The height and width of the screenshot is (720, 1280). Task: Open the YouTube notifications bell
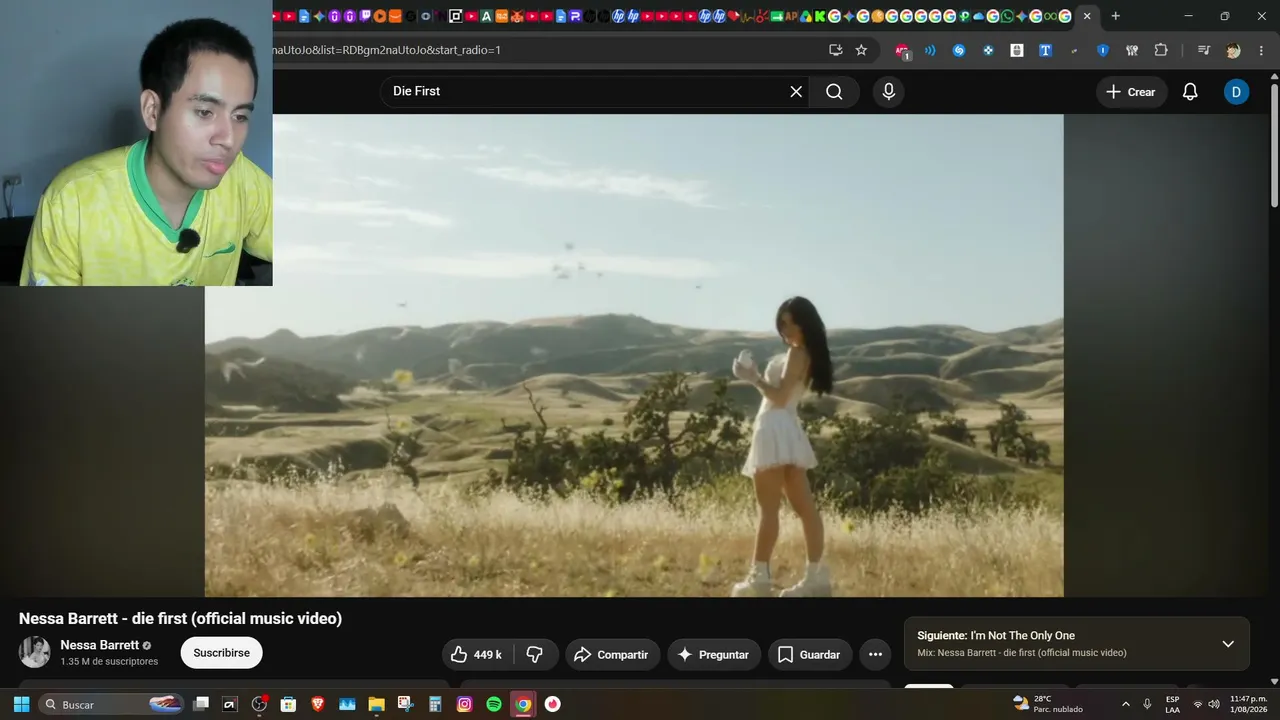pos(1190,92)
